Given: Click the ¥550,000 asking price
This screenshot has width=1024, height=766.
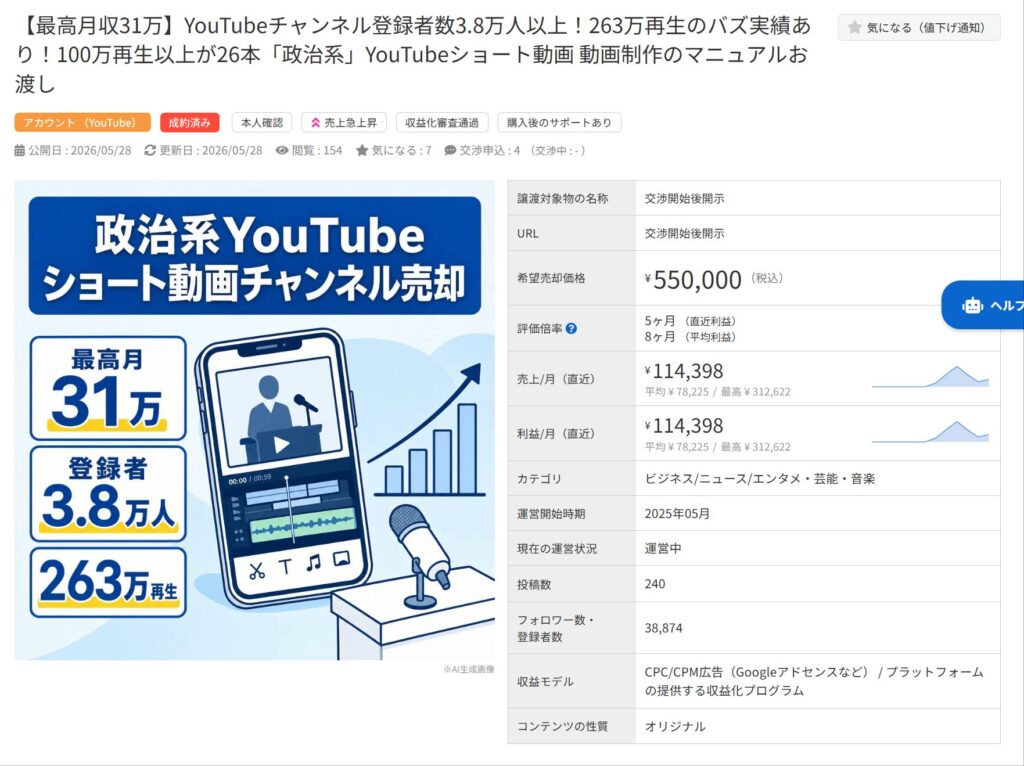Looking at the screenshot, I should [693, 279].
